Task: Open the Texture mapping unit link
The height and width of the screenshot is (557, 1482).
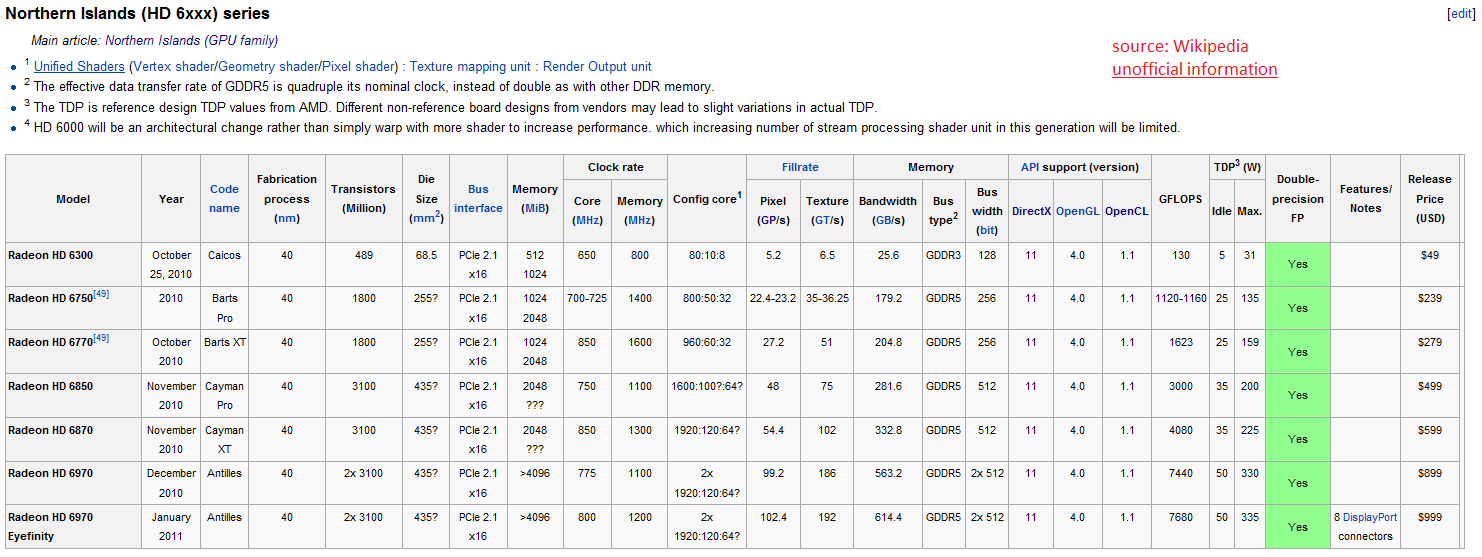Action: coord(470,67)
